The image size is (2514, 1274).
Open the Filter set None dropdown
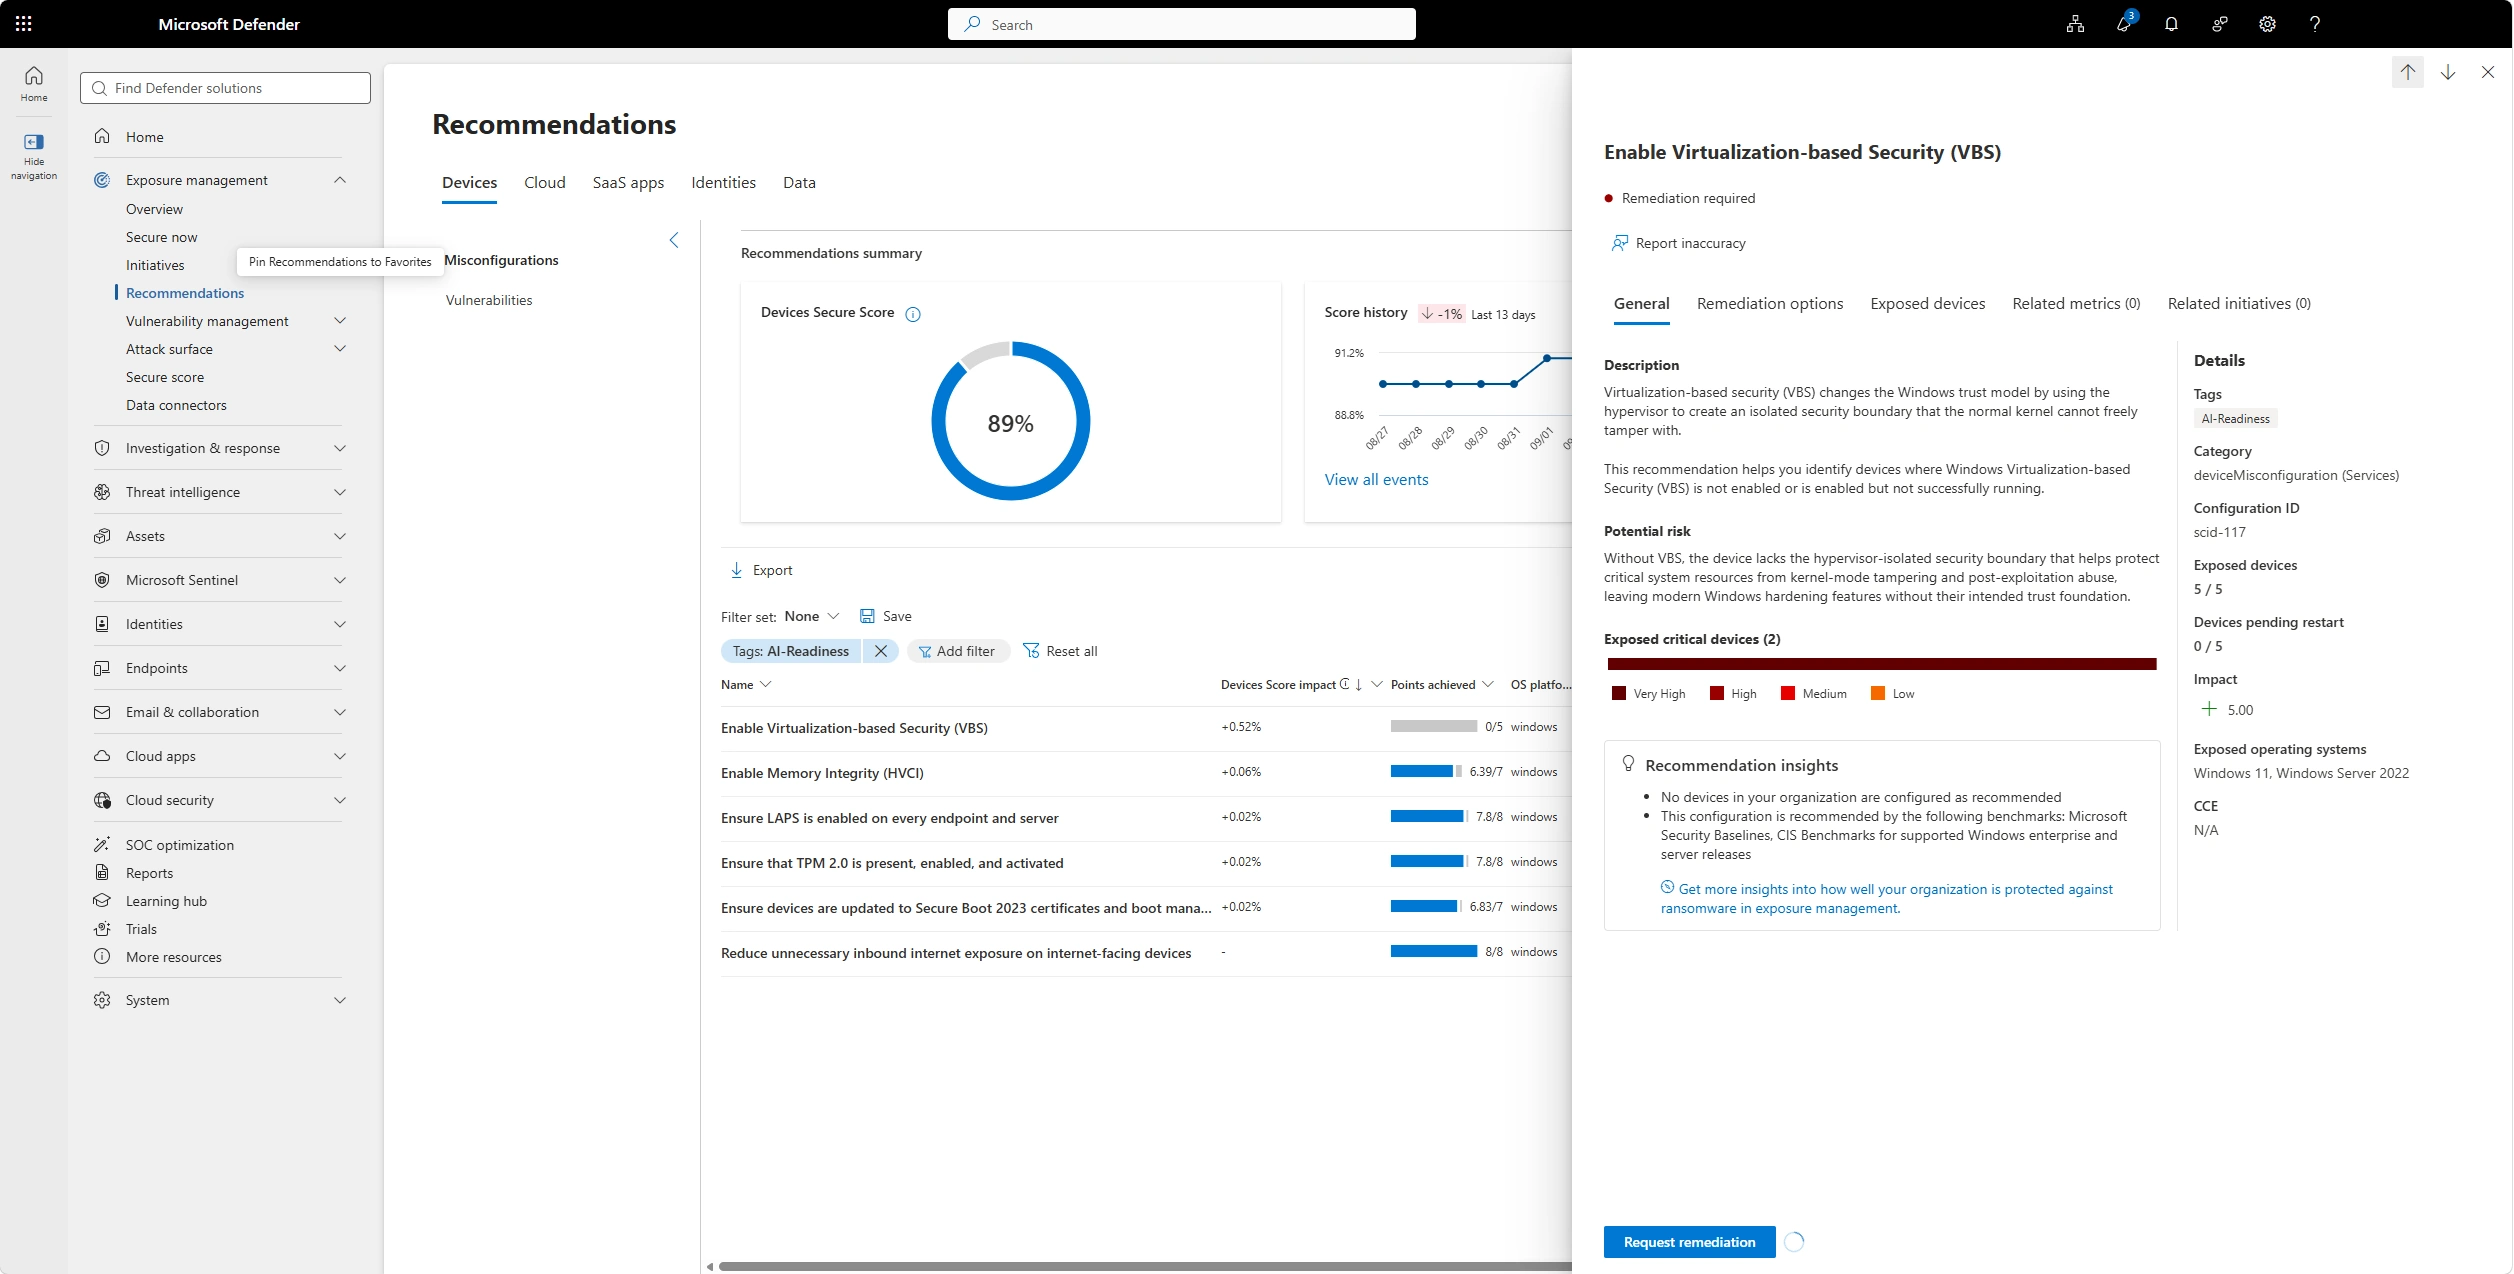812,616
